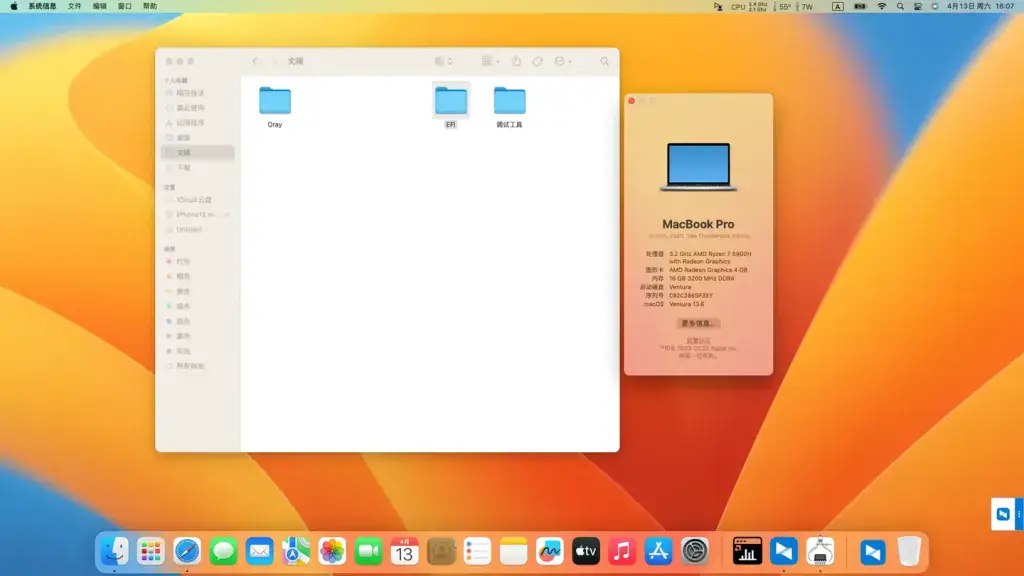Open the 文件 menu
1024x576 pixels.
coord(74,7)
